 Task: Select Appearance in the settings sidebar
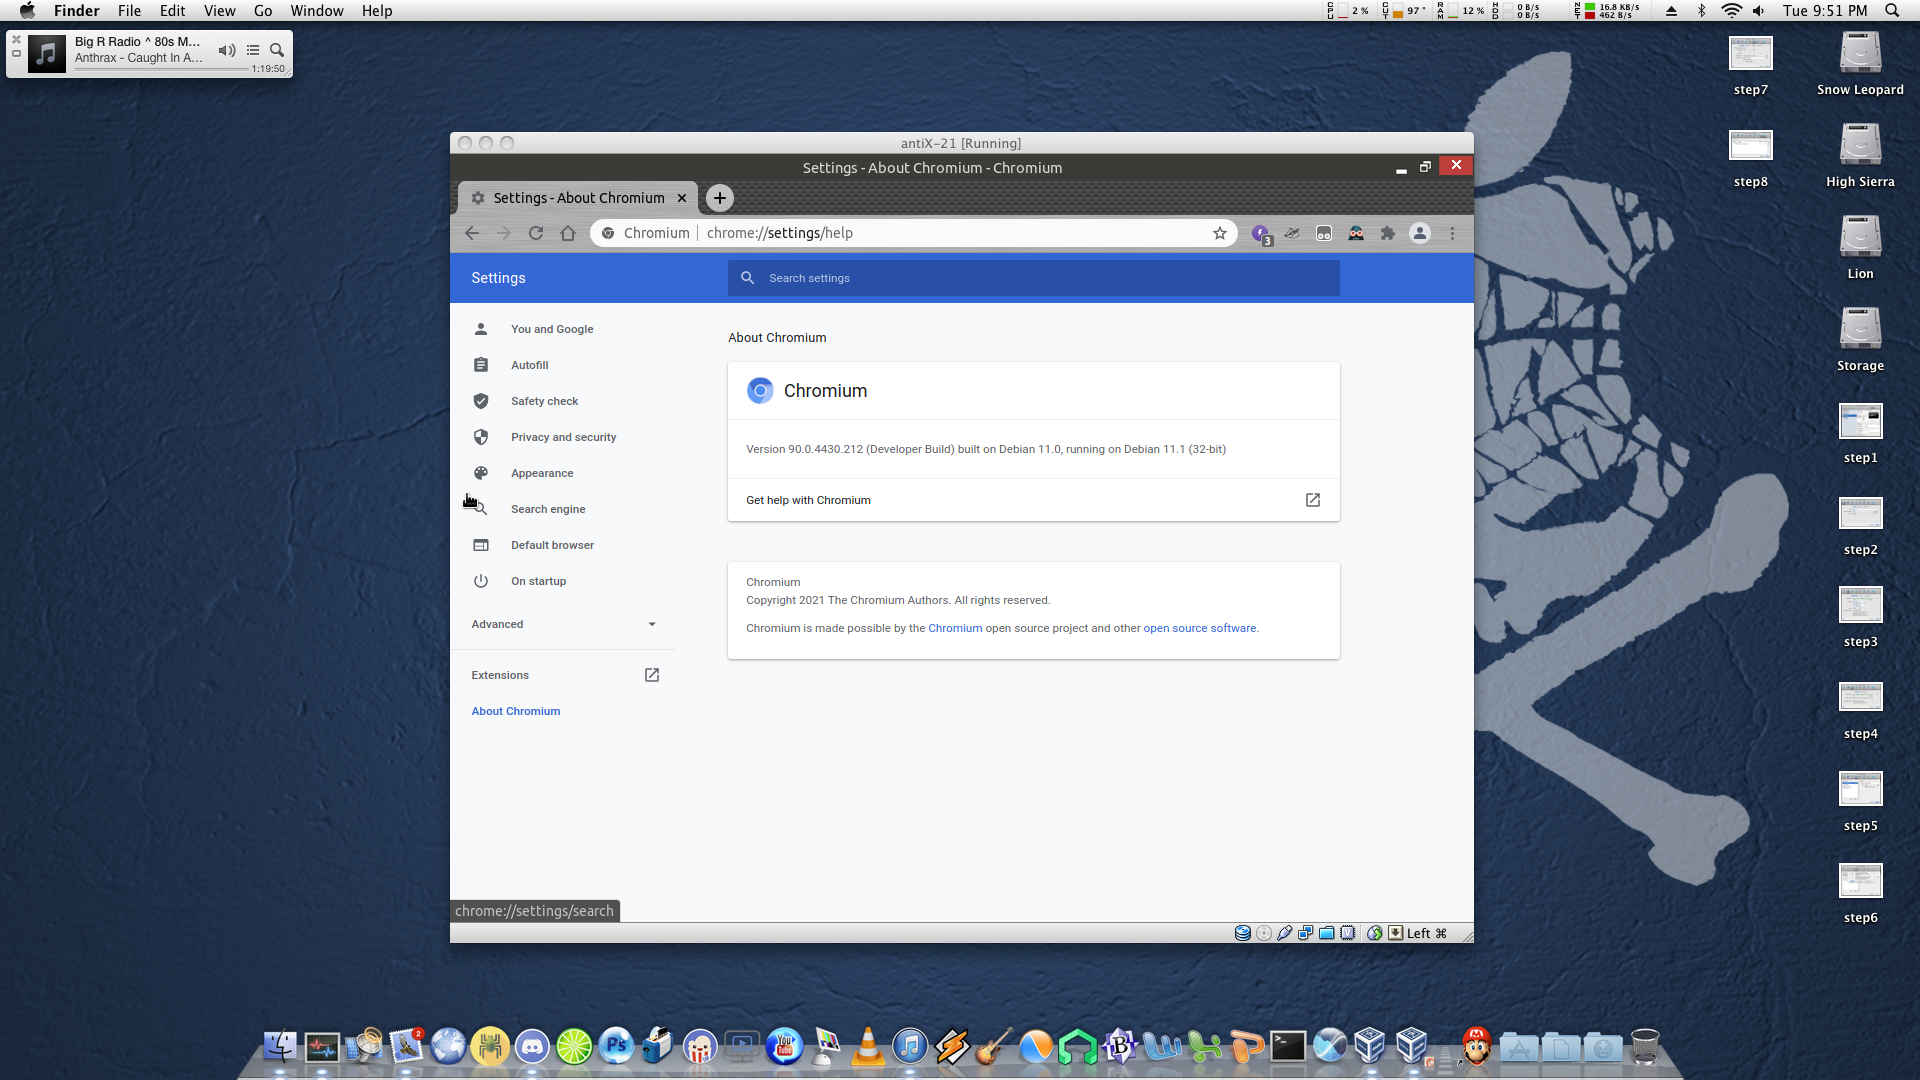click(x=542, y=473)
